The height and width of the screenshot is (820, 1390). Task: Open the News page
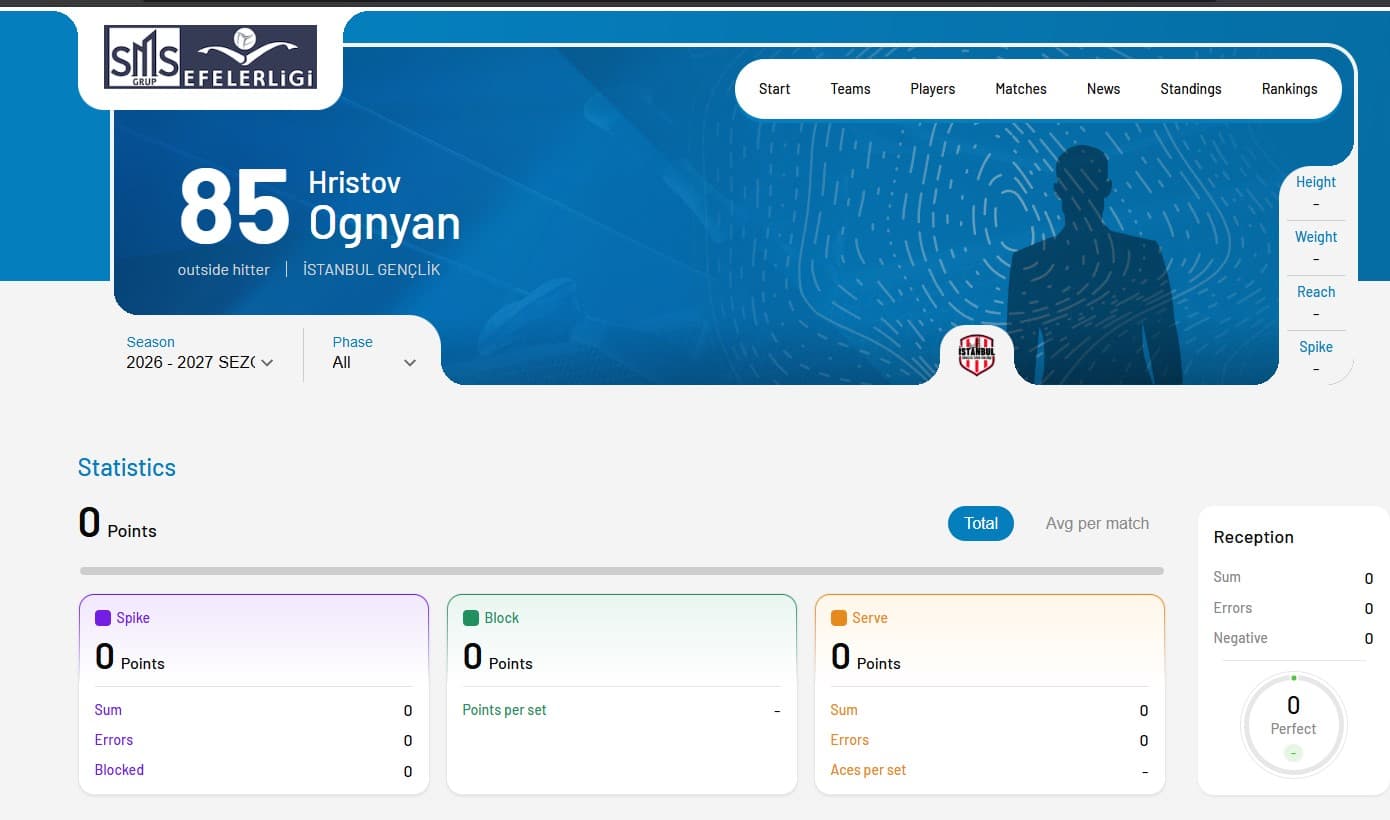click(1103, 89)
